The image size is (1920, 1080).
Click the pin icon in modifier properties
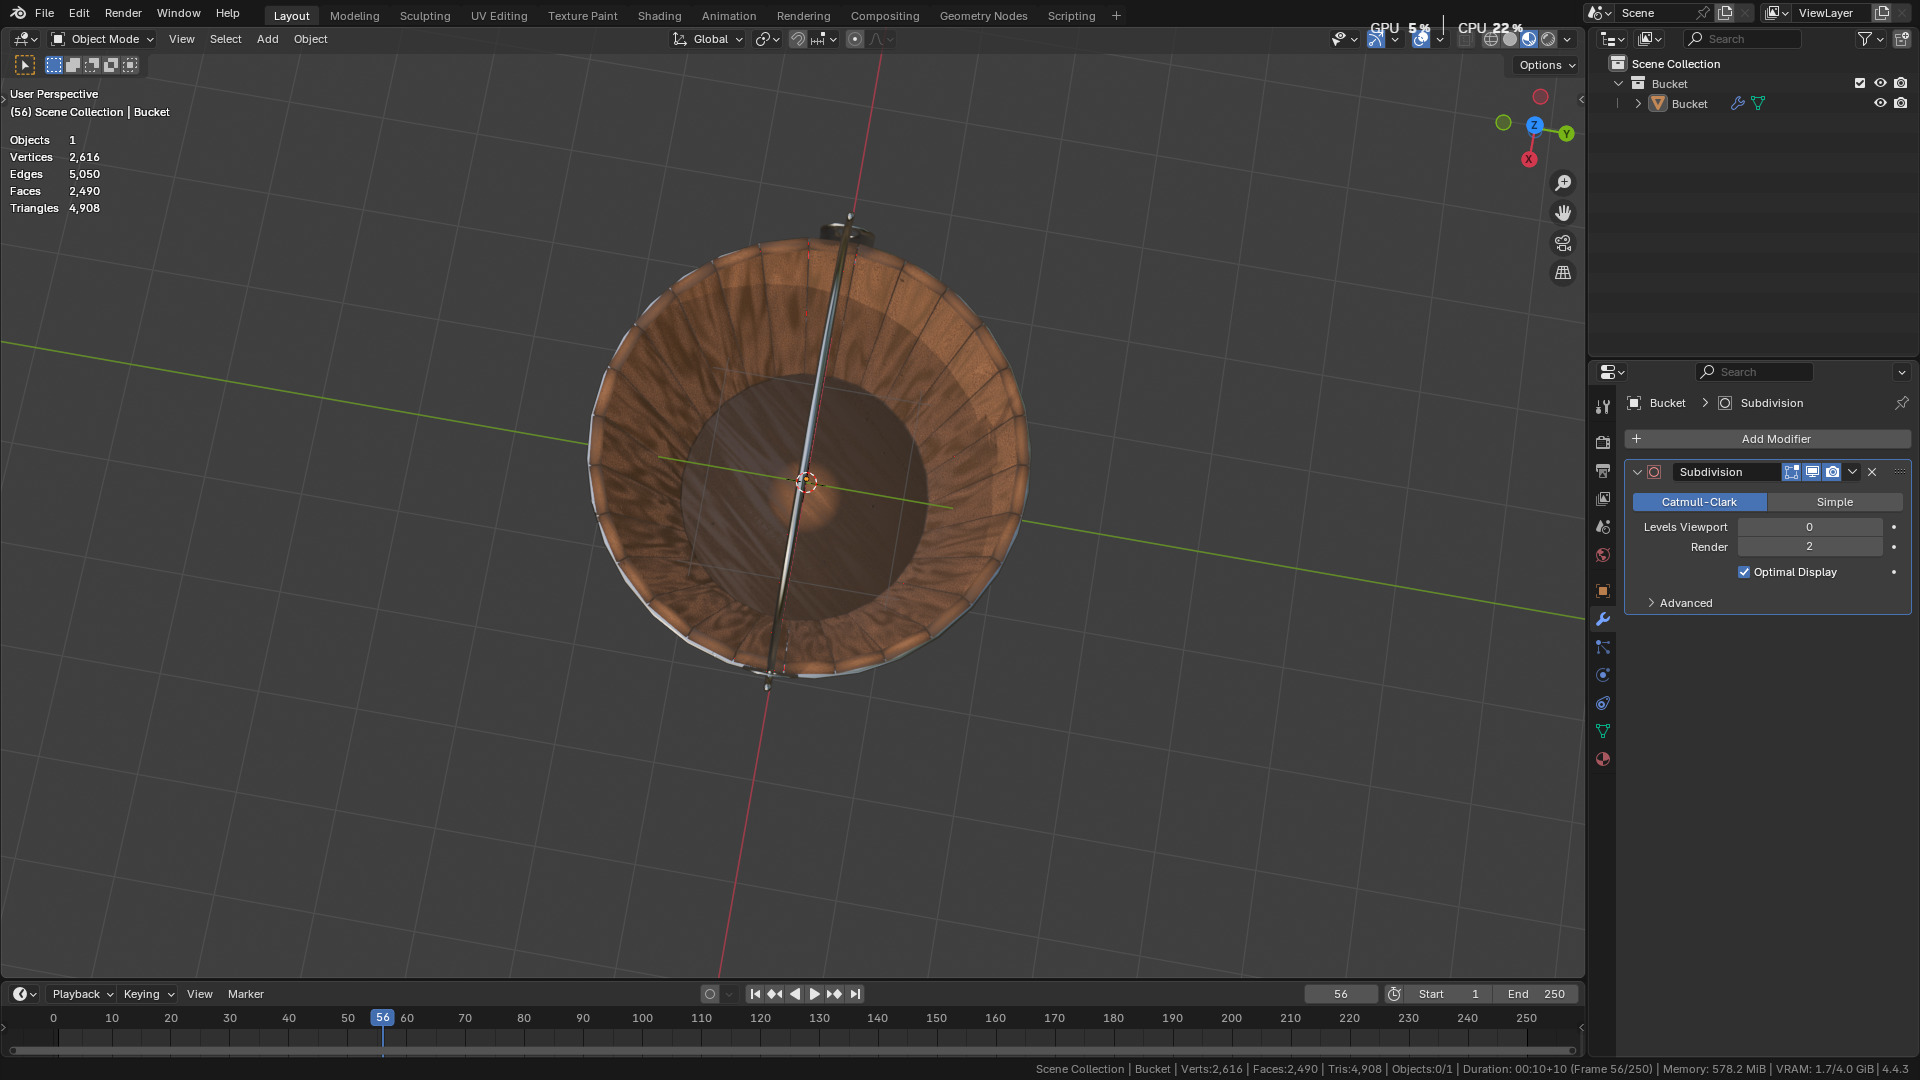[x=1901, y=403]
